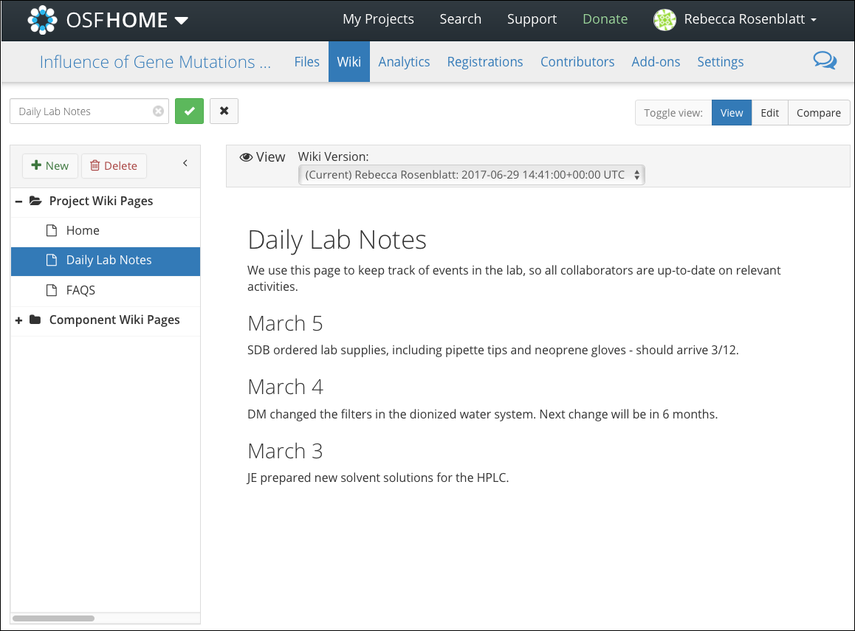Open Search in the top navbar

pyautogui.click(x=460, y=19)
